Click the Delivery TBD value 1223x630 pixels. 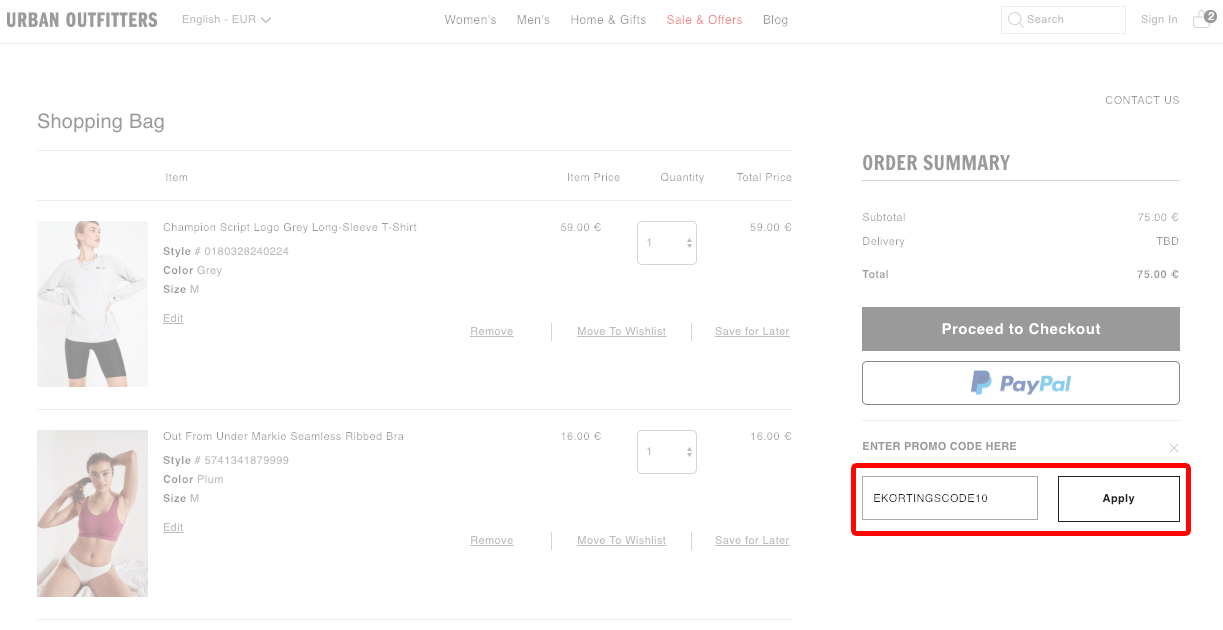point(1167,241)
